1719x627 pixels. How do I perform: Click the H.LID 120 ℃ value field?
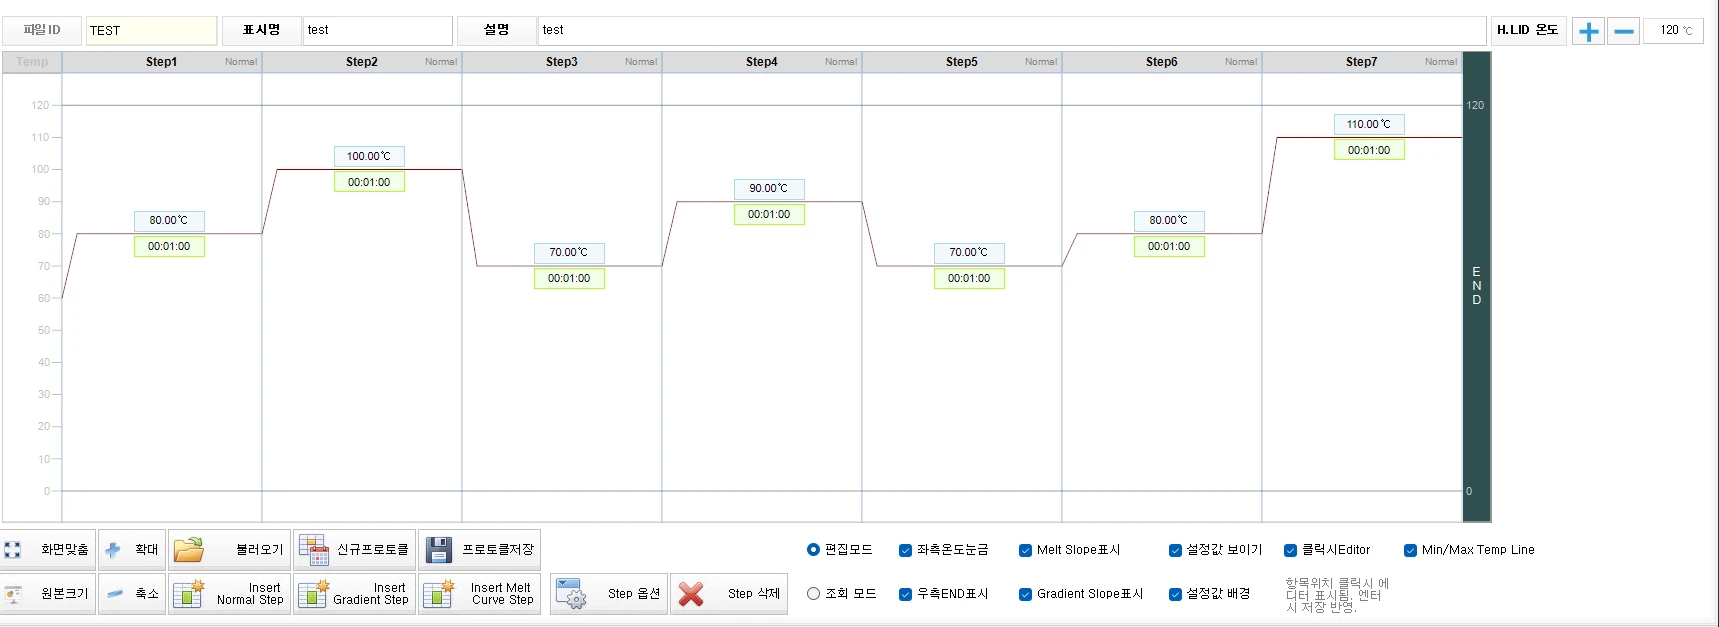click(1673, 31)
